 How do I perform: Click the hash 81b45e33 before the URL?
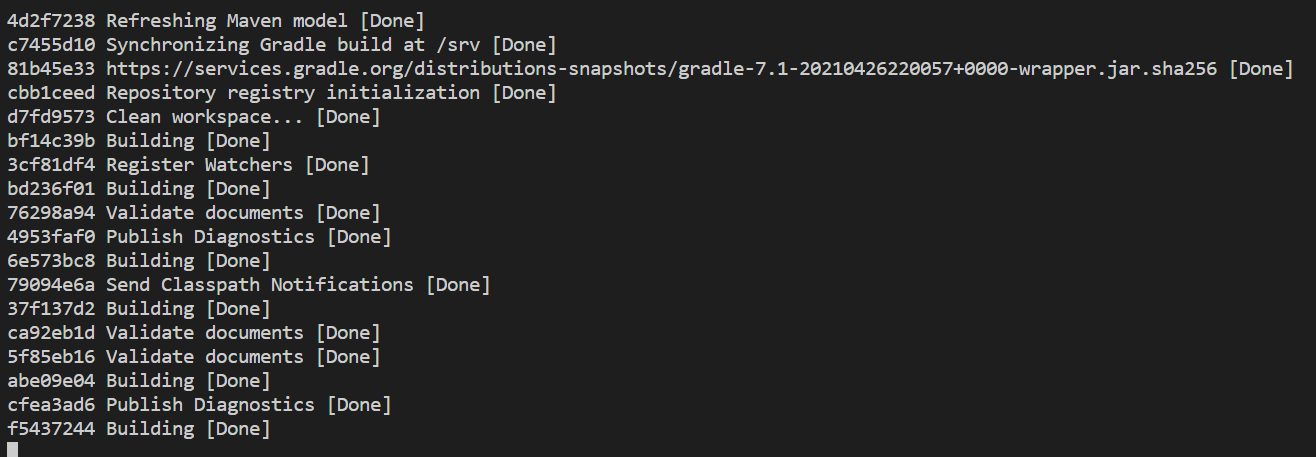click(50, 69)
